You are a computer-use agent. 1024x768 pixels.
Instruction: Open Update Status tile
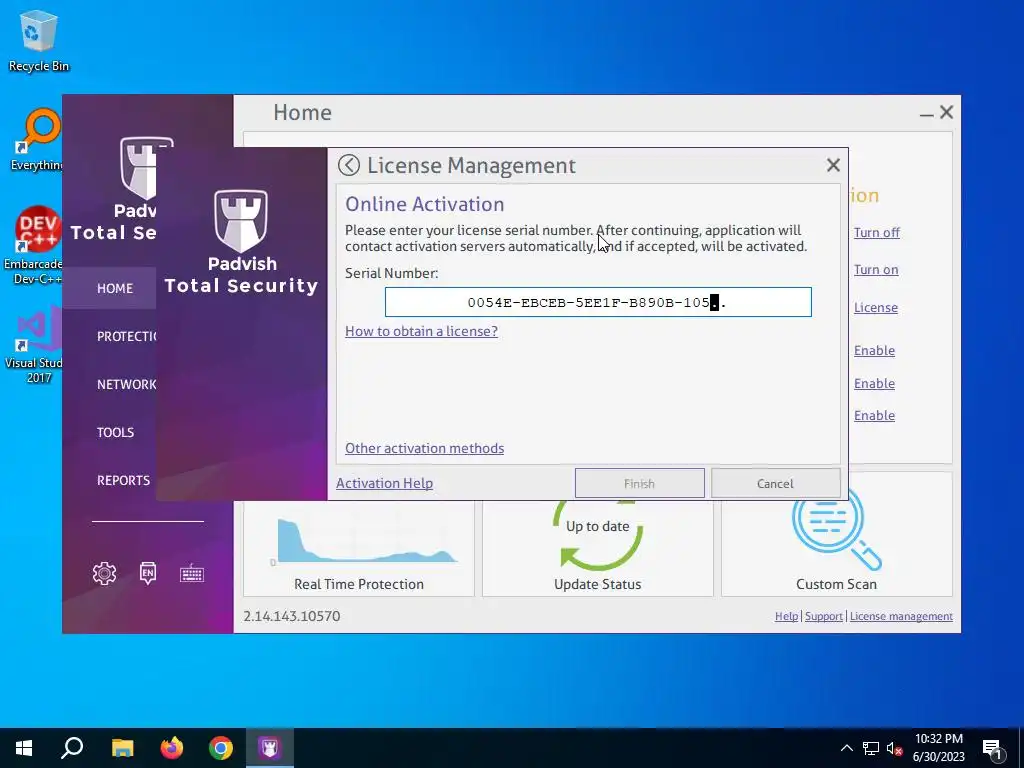598,549
